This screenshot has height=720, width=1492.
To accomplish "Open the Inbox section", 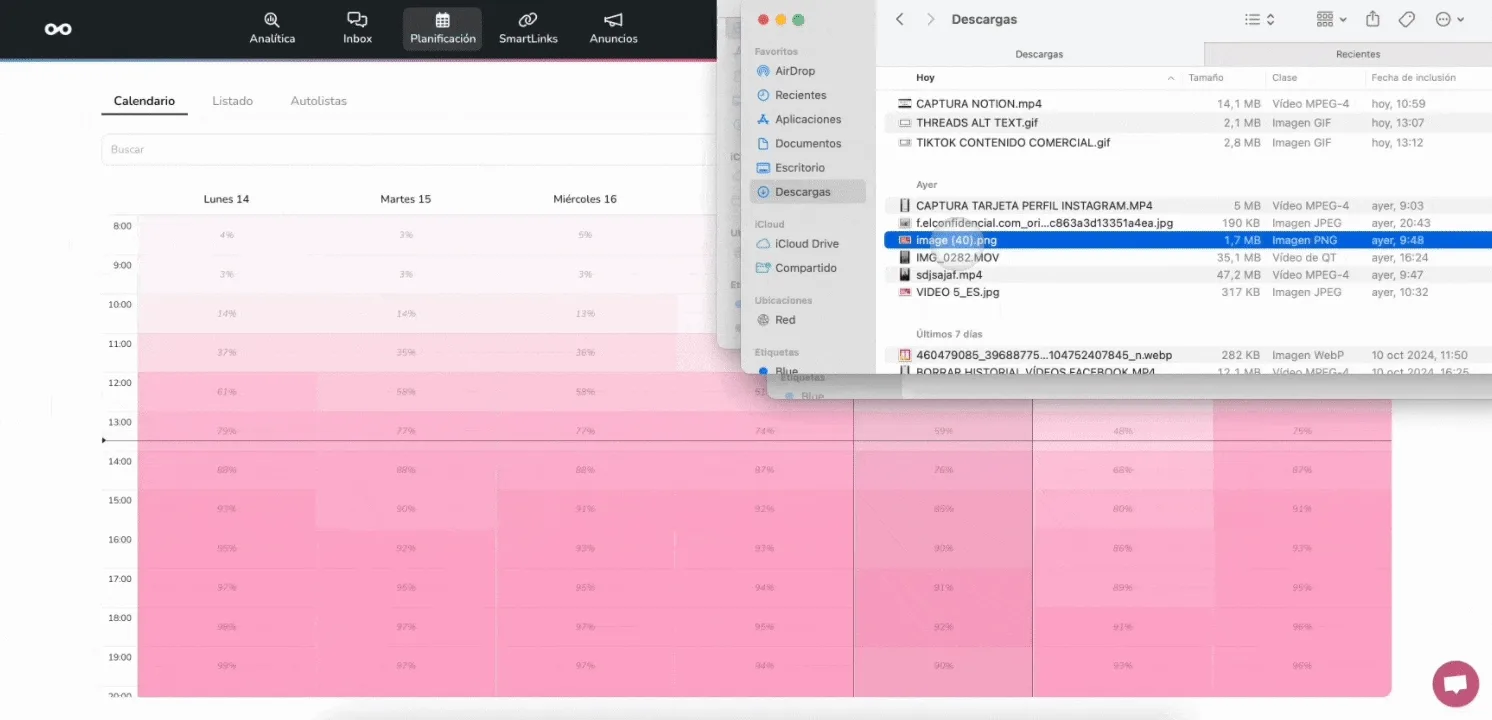I will (357, 28).
